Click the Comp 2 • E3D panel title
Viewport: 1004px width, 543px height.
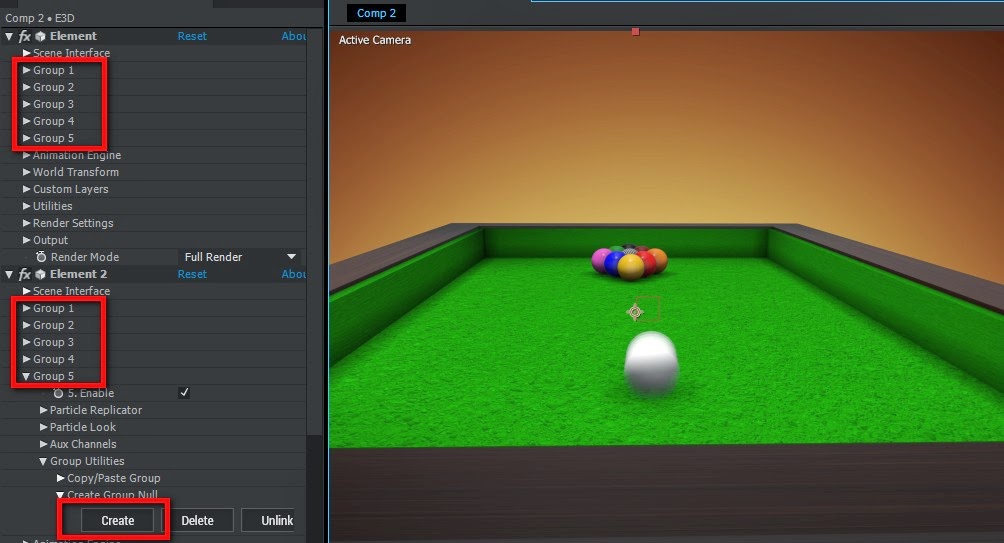tap(40, 18)
